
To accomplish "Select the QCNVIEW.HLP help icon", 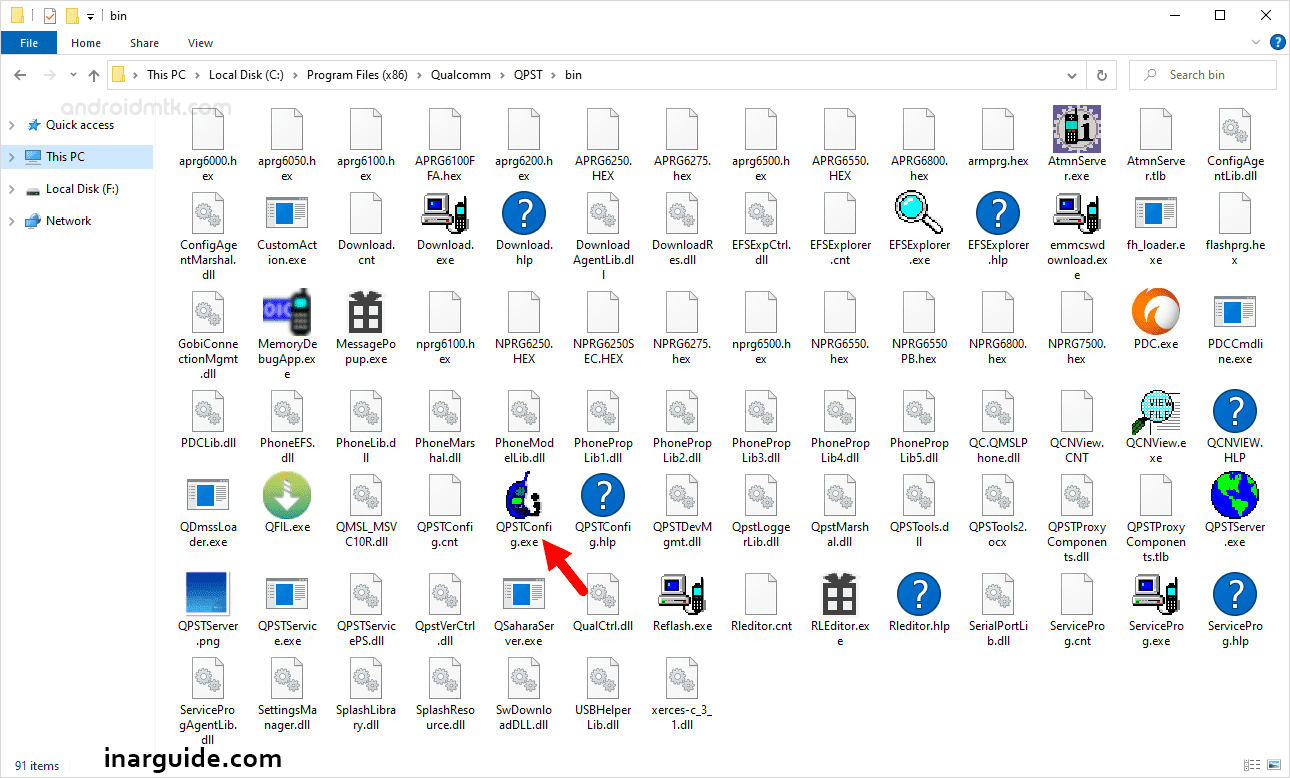I will 1235,411.
